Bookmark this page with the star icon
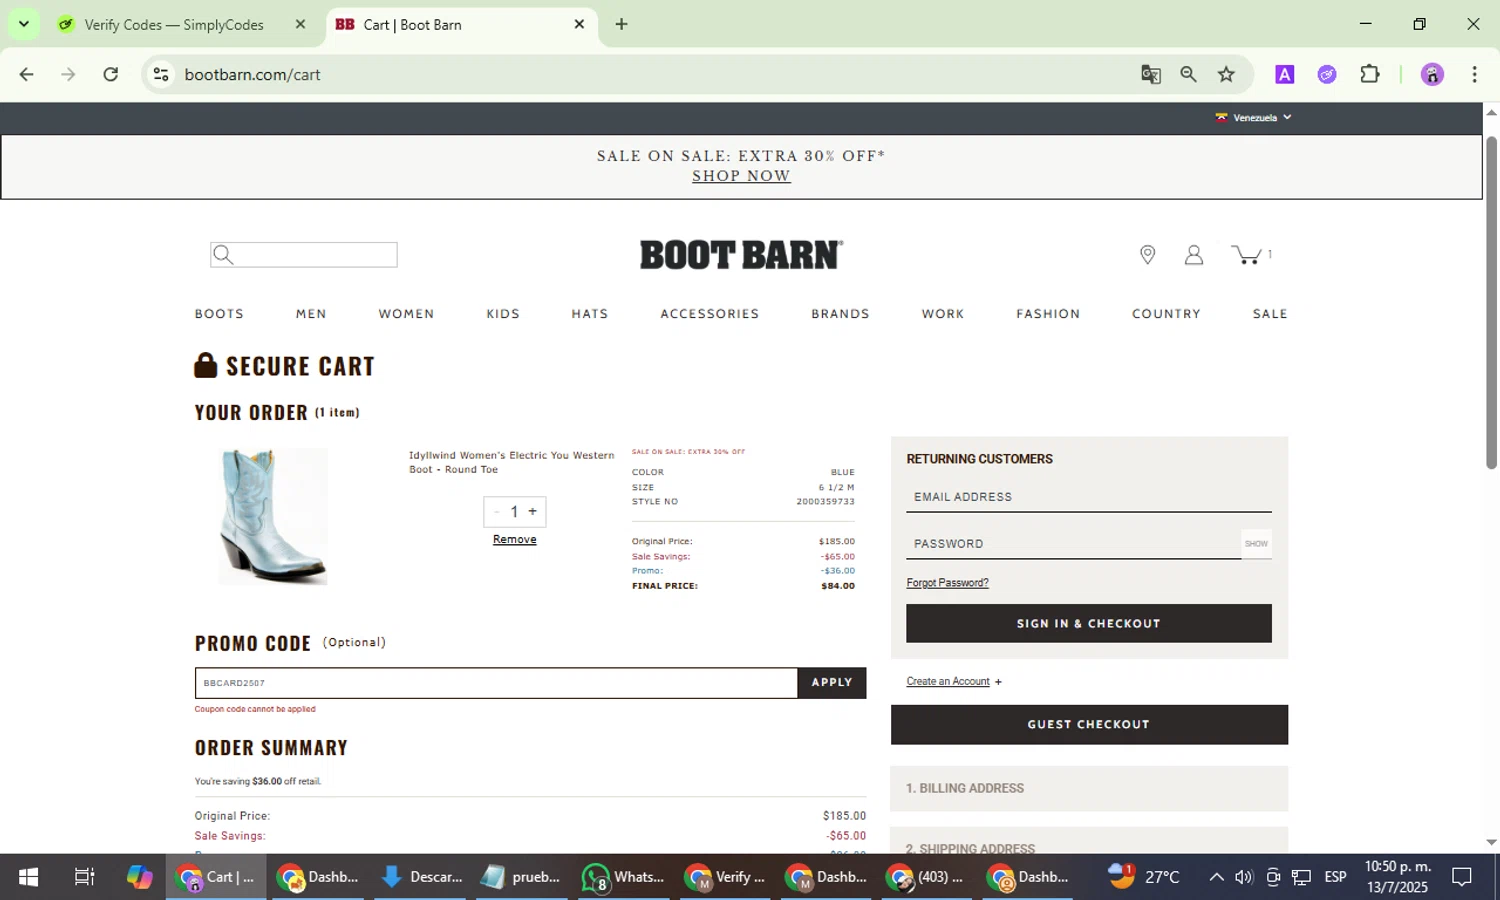The width and height of the screenshot is (1500, 900). click(x=1226, y=74)
